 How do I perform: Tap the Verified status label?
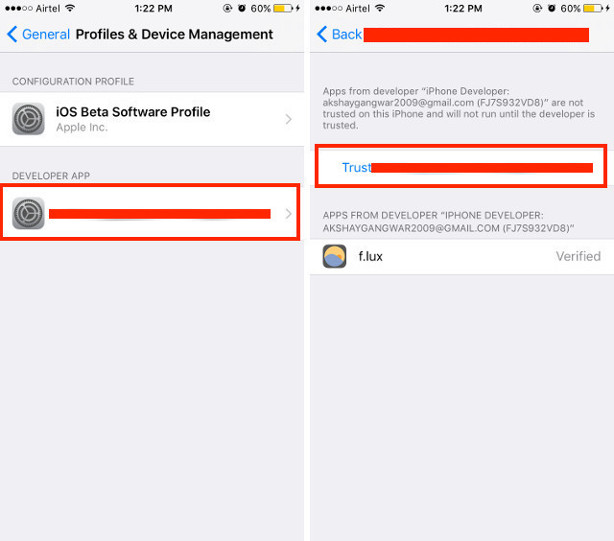coord(578,256)
